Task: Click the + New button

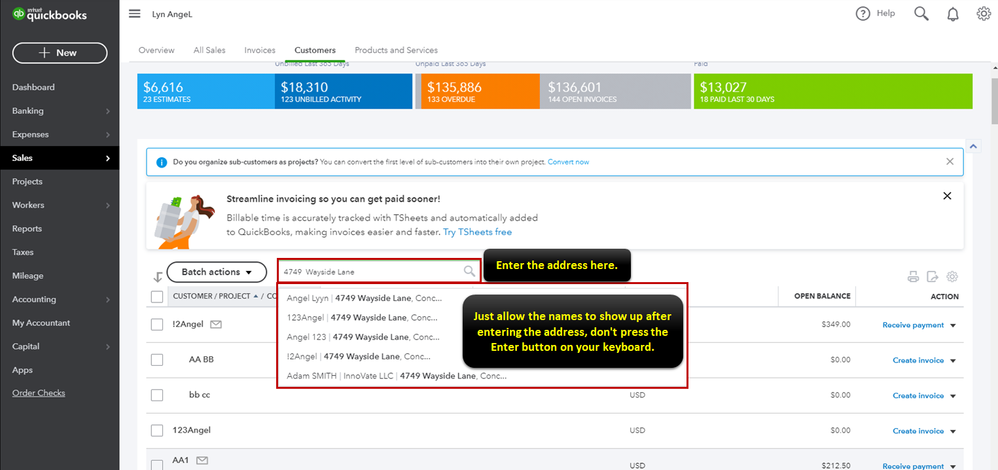Action: point(60,53)
